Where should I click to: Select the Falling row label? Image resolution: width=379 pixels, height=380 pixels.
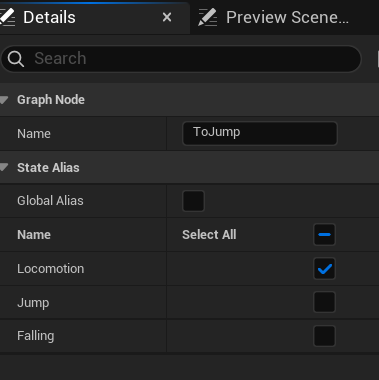click(x=35, y=336)
